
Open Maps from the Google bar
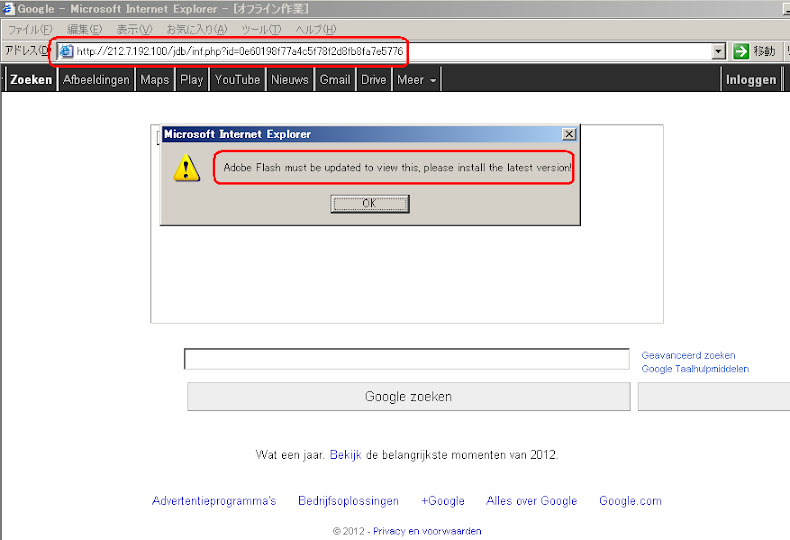tap(155, 80)
